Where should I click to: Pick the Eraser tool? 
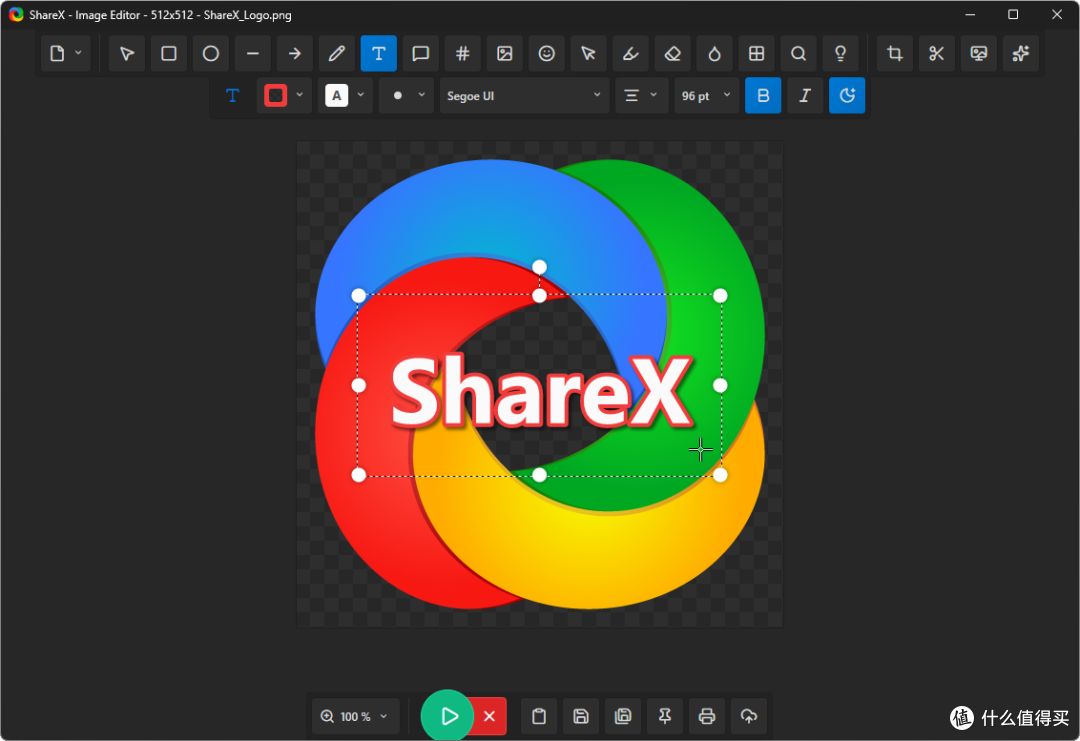(673, 54)
